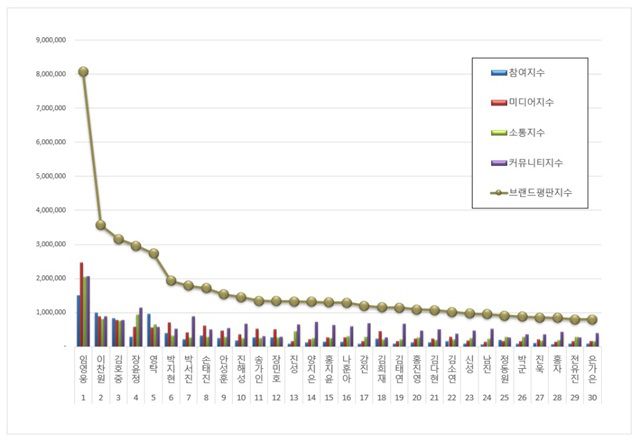Click the rank number 10 on x-axis
640x441 pixels.
click(x=241, y=397)
